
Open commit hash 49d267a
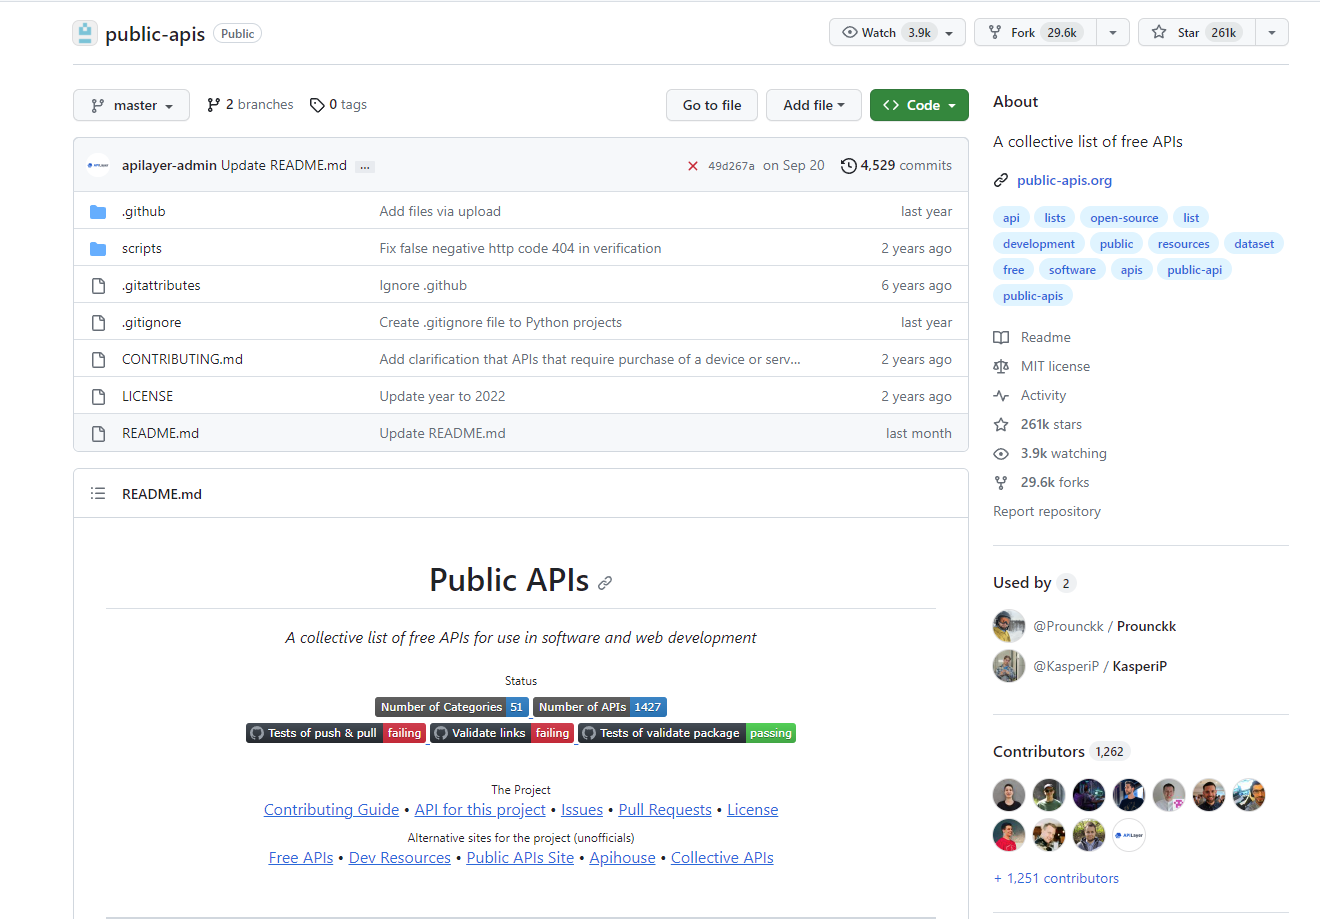pos(731,166)
